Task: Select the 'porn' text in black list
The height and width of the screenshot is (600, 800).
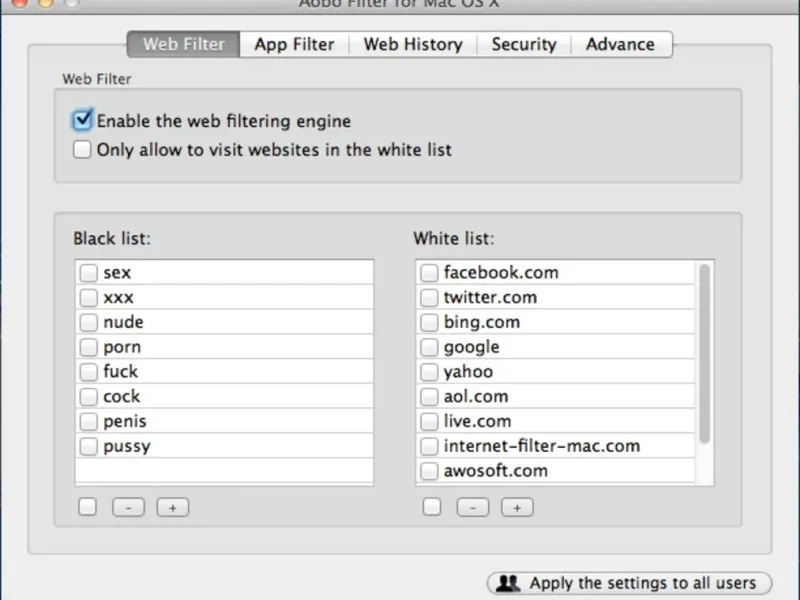Action: pyautogui.click(x=122, y=347)
